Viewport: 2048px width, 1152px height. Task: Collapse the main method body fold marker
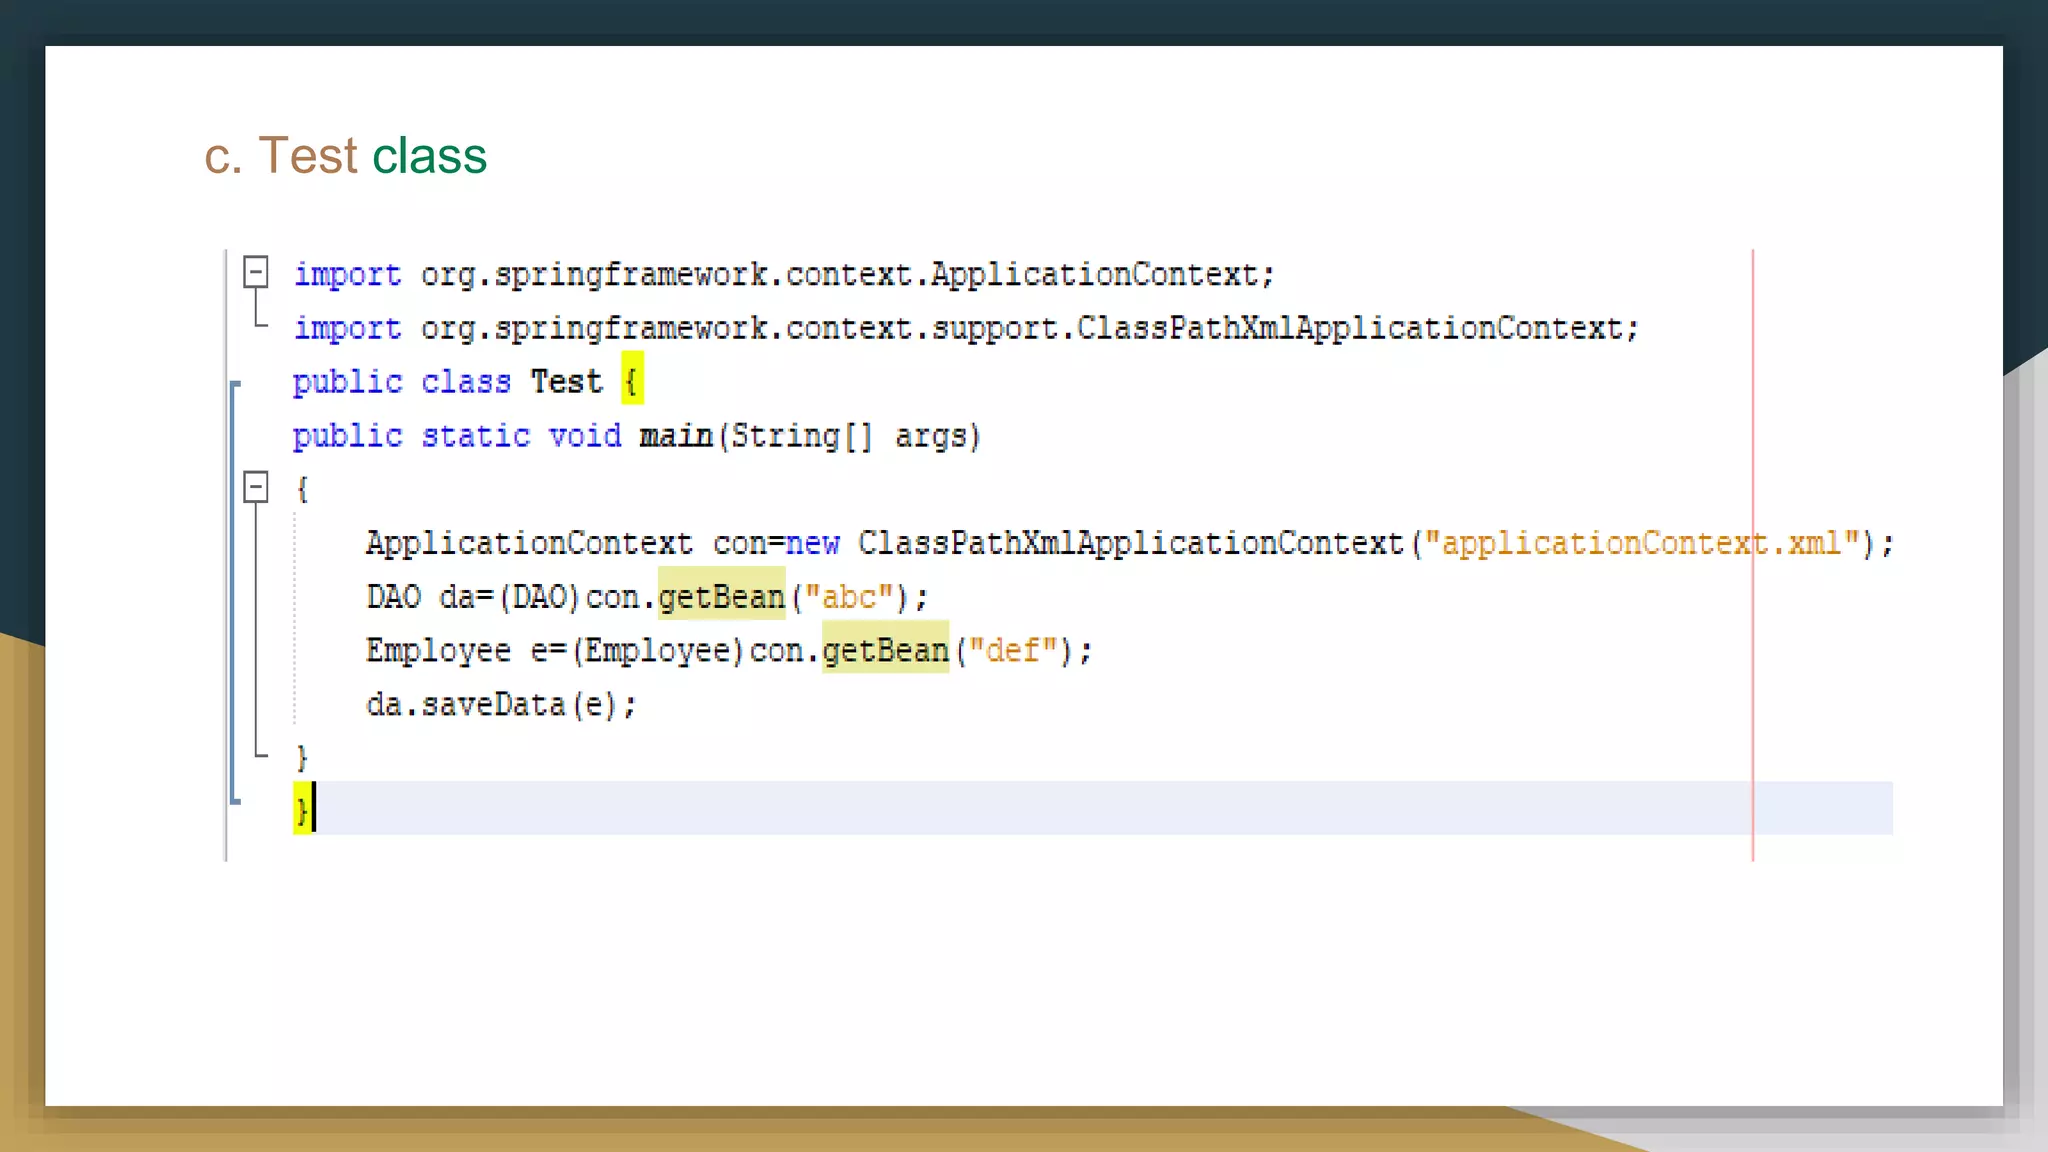coord(256,487)
